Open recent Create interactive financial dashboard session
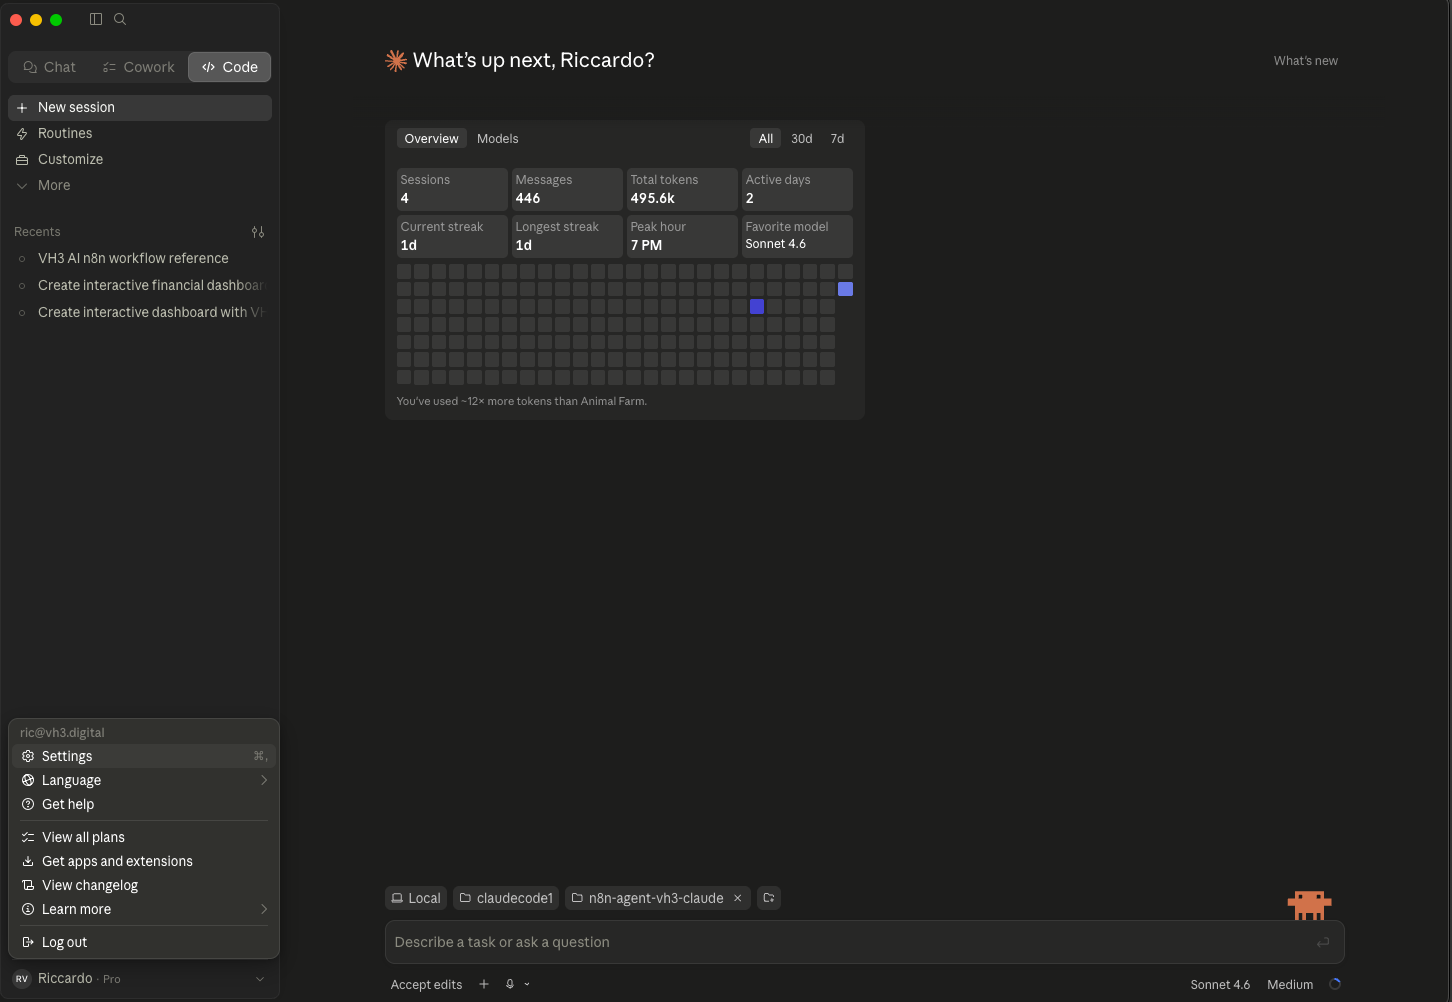 (x=140, y=285)
